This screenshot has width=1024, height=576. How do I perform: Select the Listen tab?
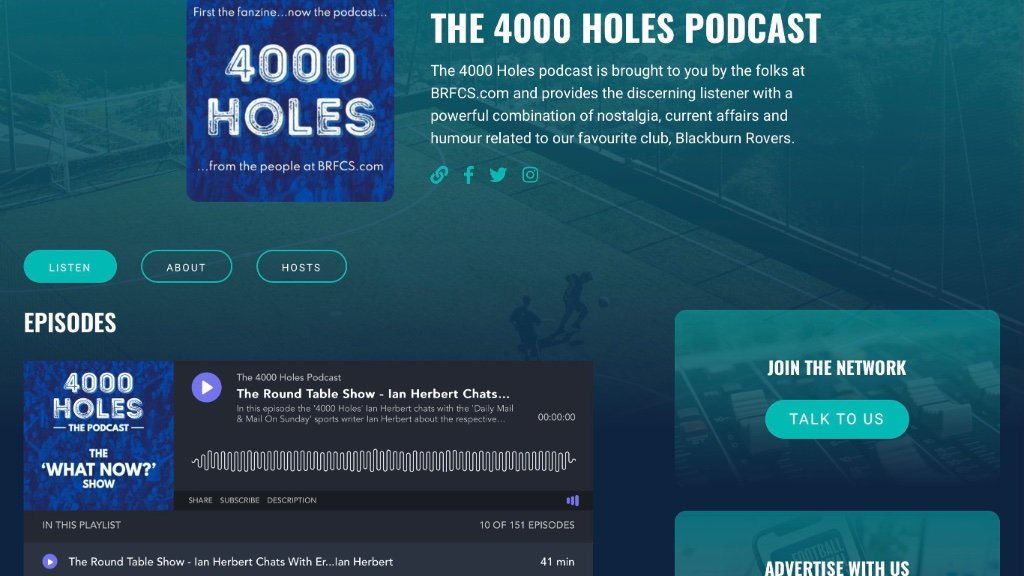point(70,266)
